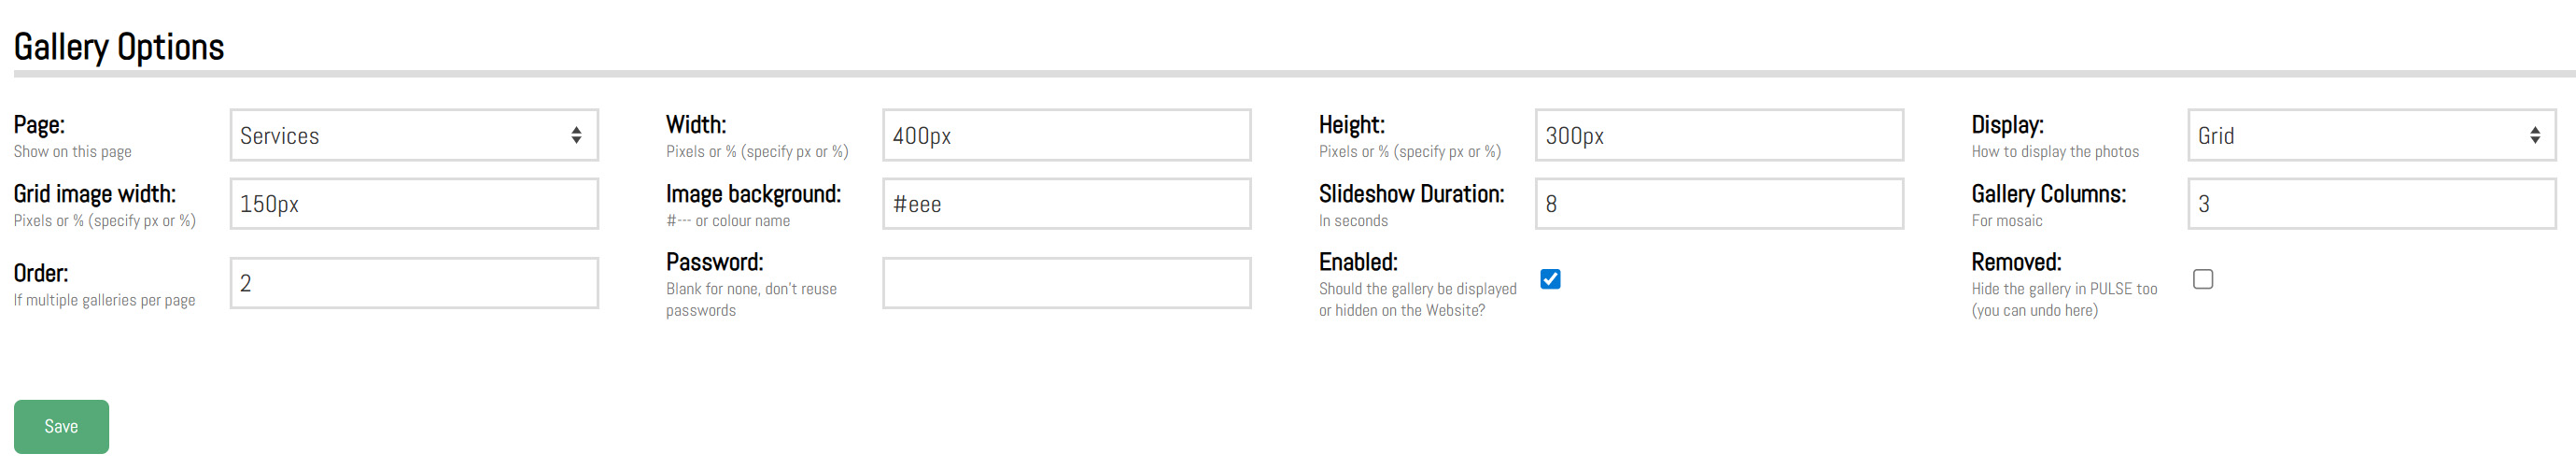Uncheck the Enabled checkbox

pos(1550,279)
